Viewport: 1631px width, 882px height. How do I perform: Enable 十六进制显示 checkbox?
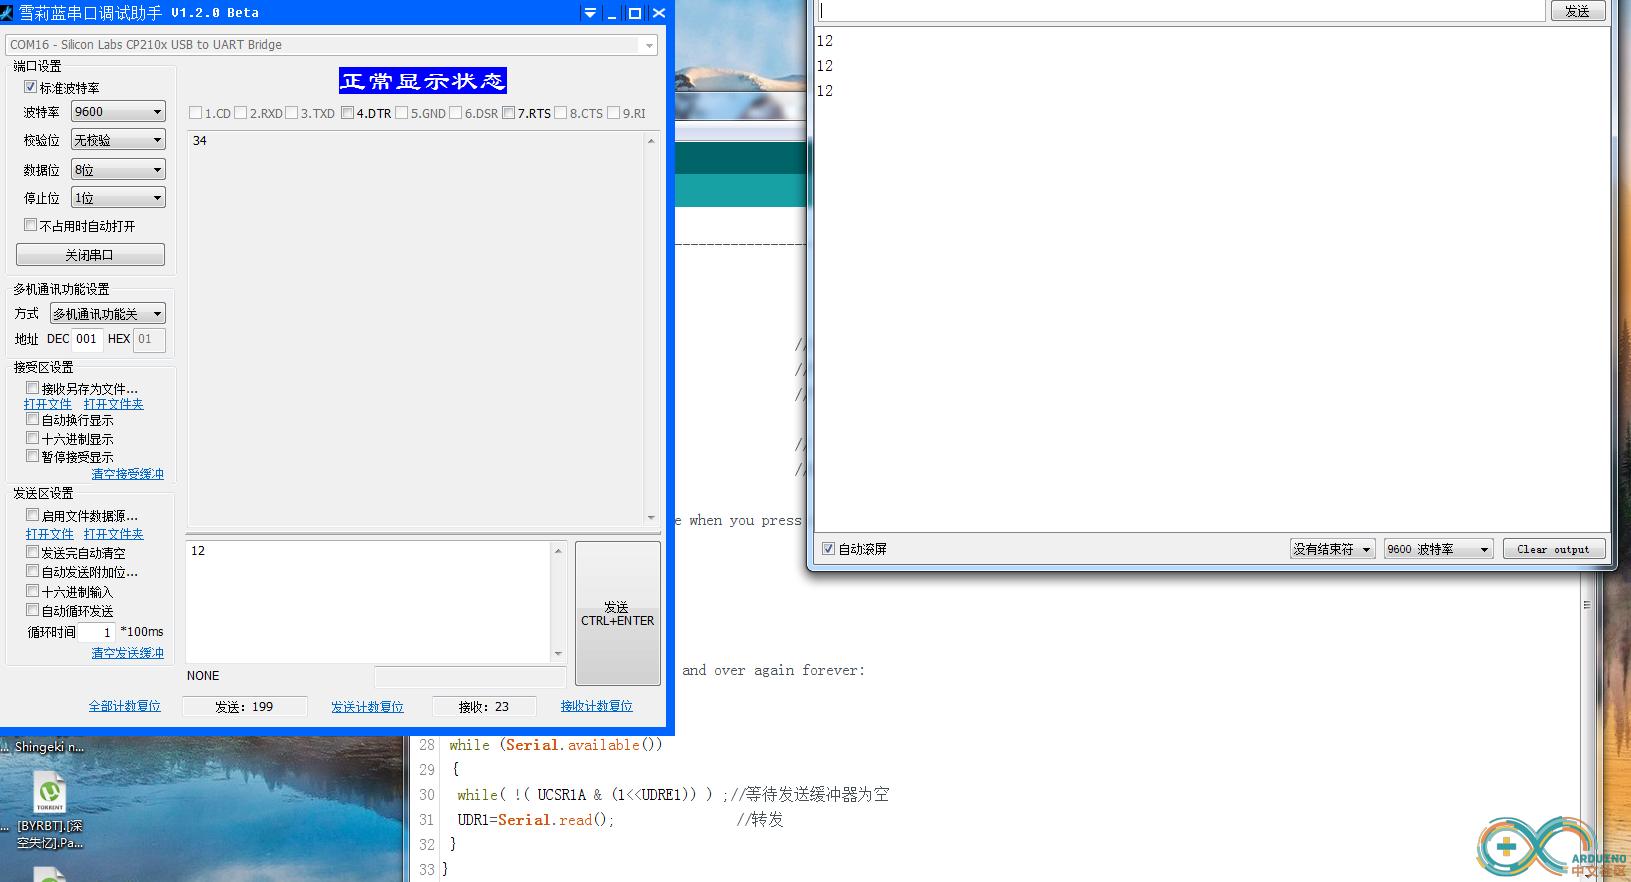click(x=32, y=438)
